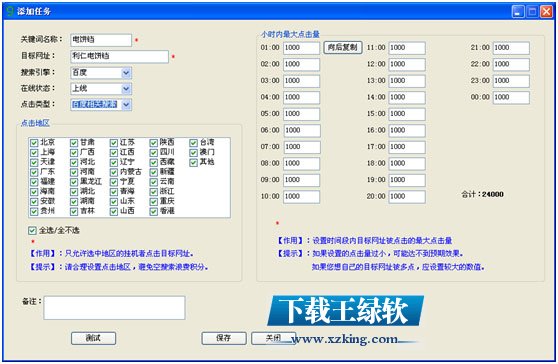
Task: Toggle the 福建 checkbox
Action: 34,182
